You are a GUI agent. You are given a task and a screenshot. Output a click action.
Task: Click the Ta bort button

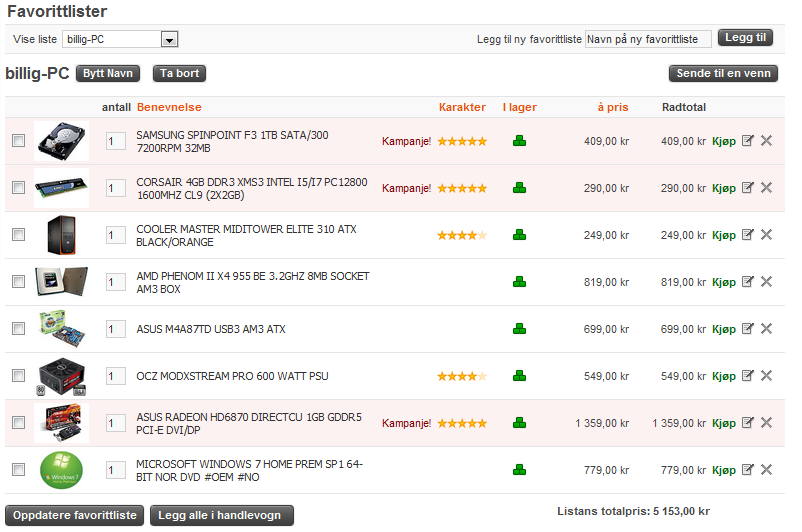pyautogui.click(x=180, y=74)
